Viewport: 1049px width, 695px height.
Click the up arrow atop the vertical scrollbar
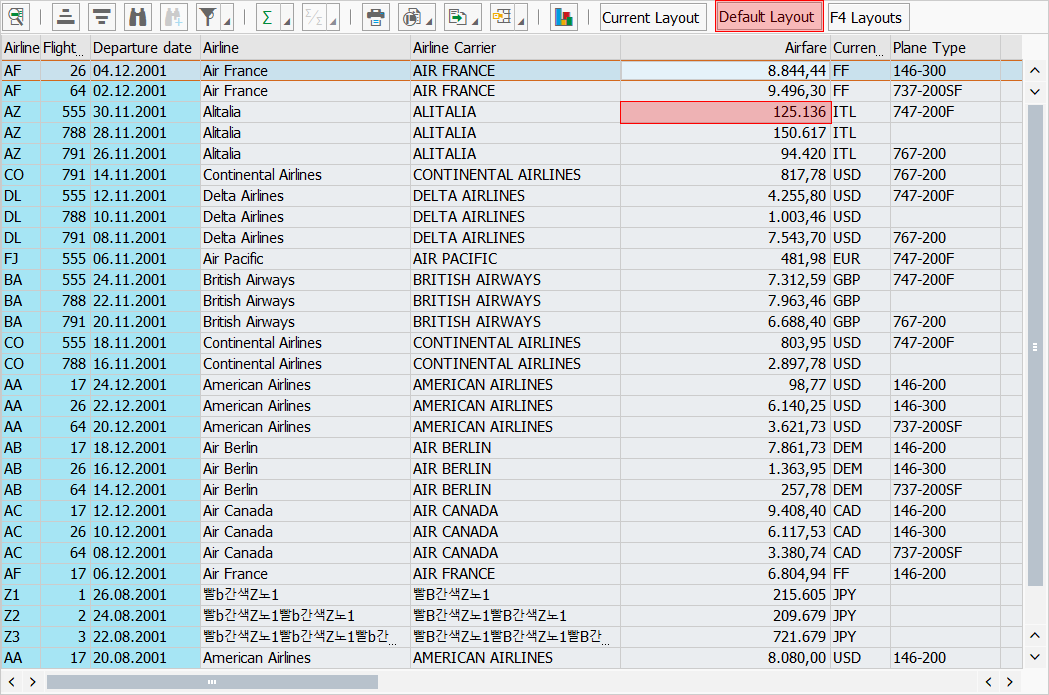(x=1035, y=70)
